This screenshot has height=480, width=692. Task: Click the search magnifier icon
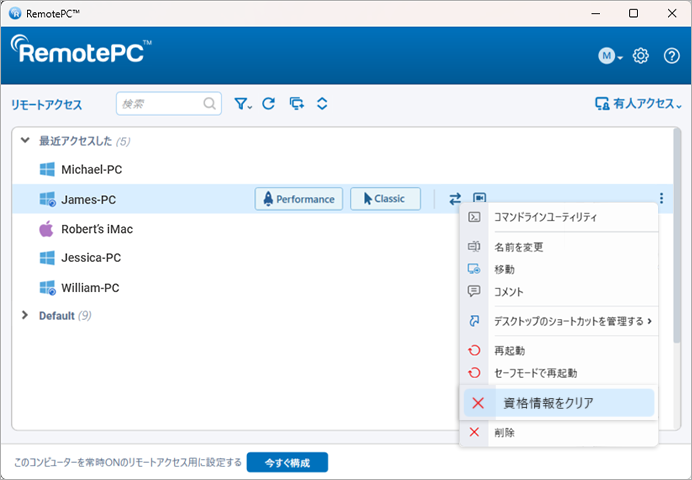point(210,104)
